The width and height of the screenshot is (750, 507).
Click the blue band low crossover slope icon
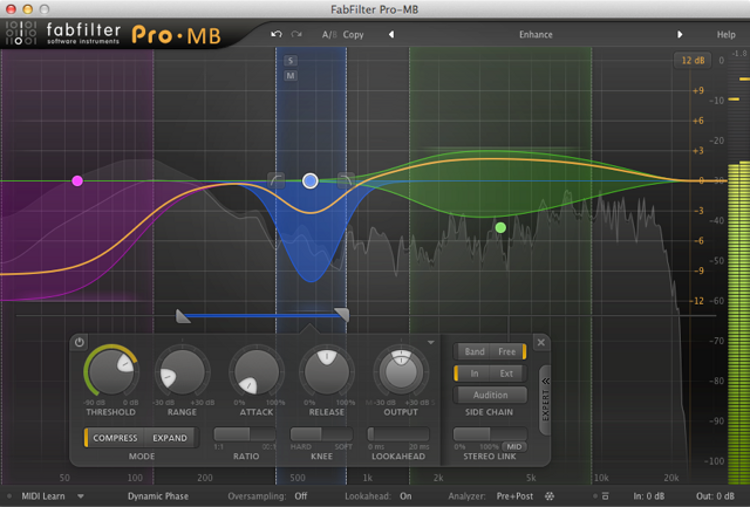coord(276,180)
